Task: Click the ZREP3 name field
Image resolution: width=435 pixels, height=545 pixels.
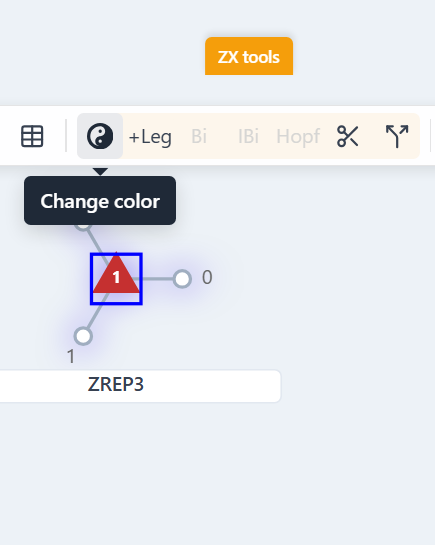Action: (x=139, y=386)
